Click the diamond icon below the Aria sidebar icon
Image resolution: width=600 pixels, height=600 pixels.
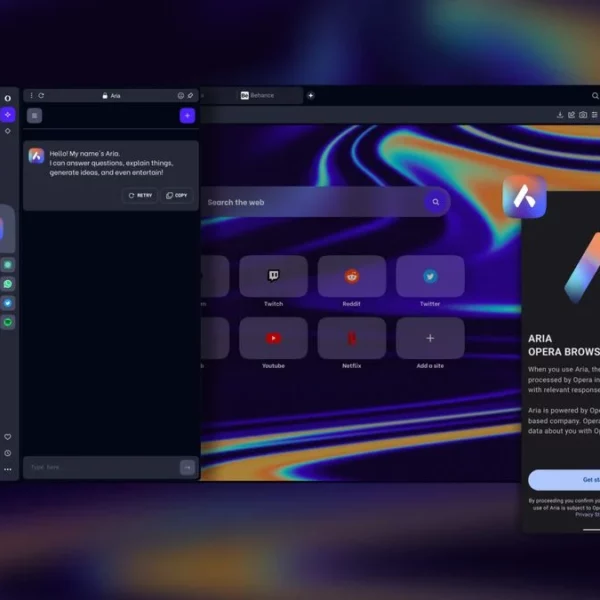coord(8,131)
